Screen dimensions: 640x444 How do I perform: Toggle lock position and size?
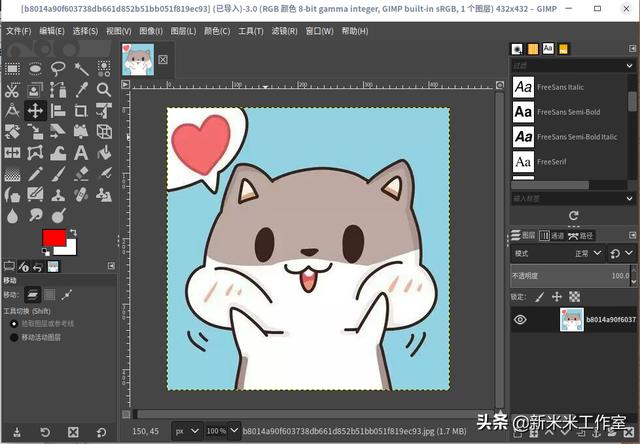557,297
